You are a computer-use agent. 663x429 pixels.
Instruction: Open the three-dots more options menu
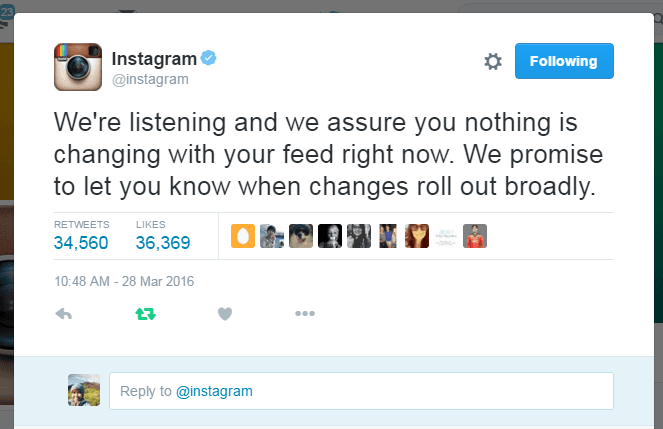(305, 313)
